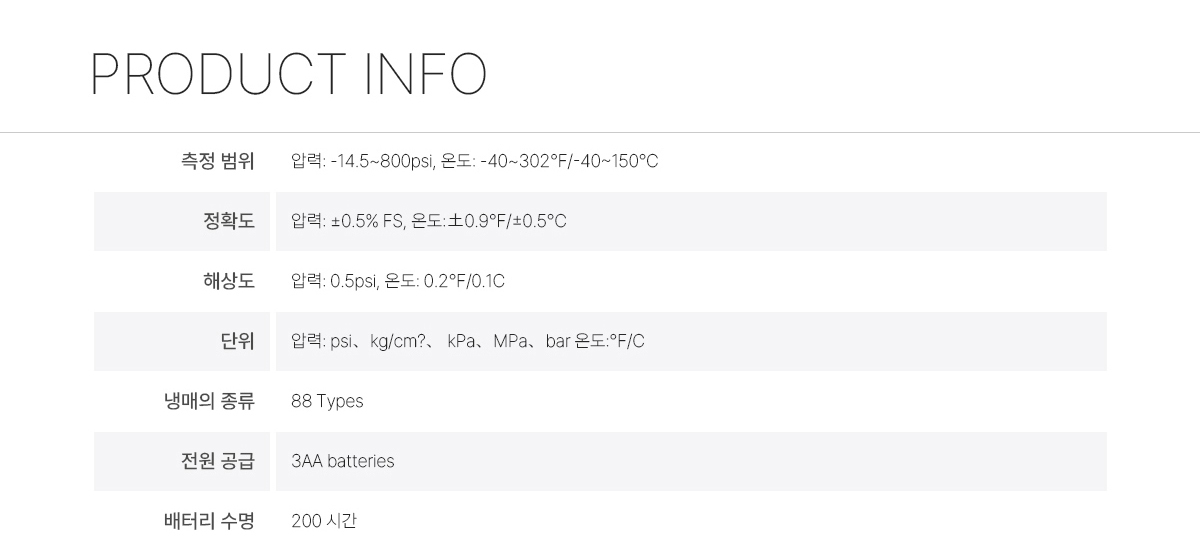1200x550 pixels.
Task: Click the 3AA batteries value
Action: tap(343, 461)
